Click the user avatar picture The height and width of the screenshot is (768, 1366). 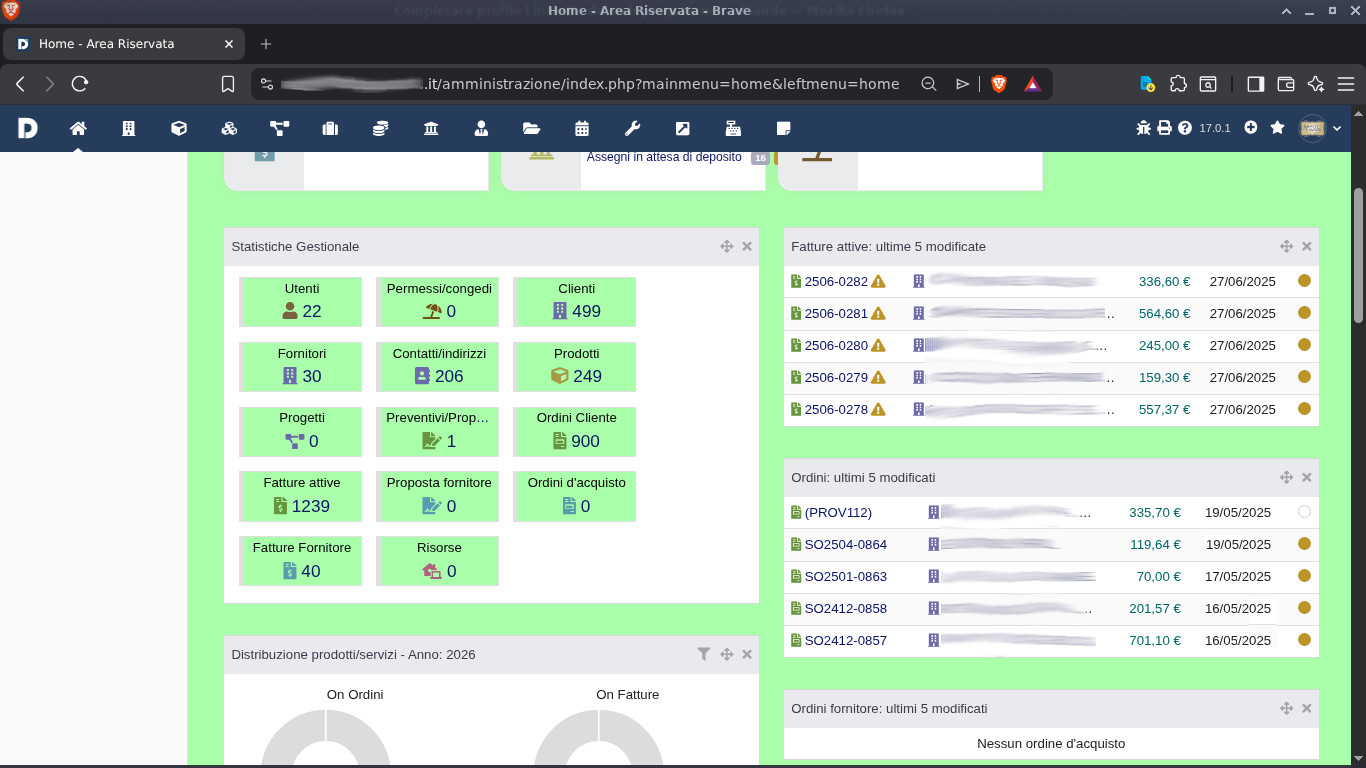pyautogui.click(x=1312, y=128)
